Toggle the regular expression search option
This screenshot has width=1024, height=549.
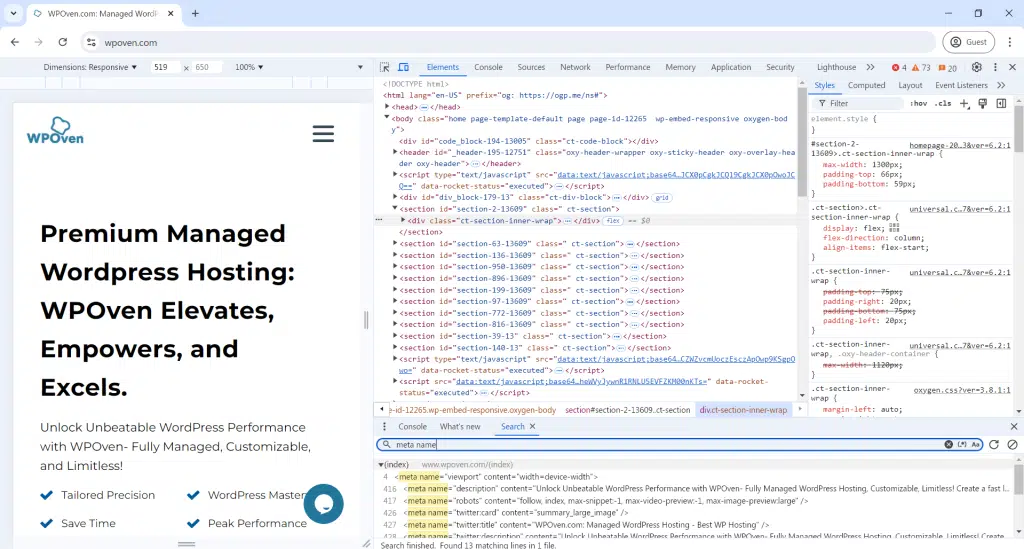click(x=962, y=444)
